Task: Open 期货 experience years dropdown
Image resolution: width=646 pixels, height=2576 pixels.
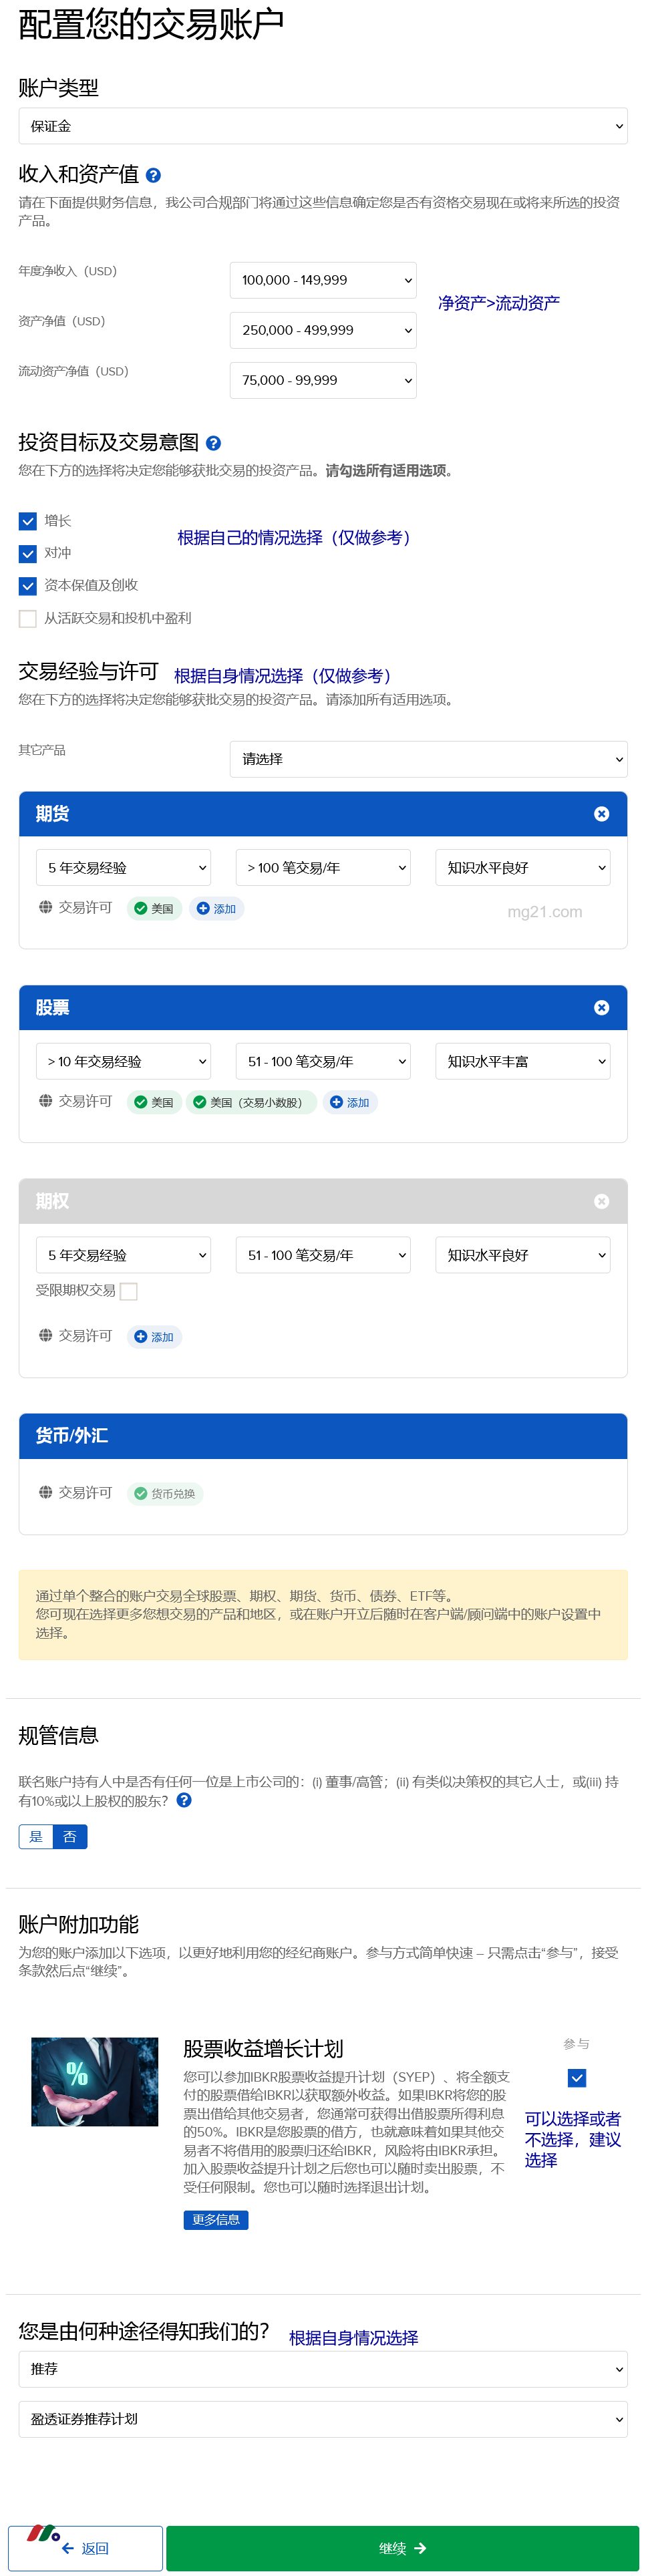Action: point(123,868)
